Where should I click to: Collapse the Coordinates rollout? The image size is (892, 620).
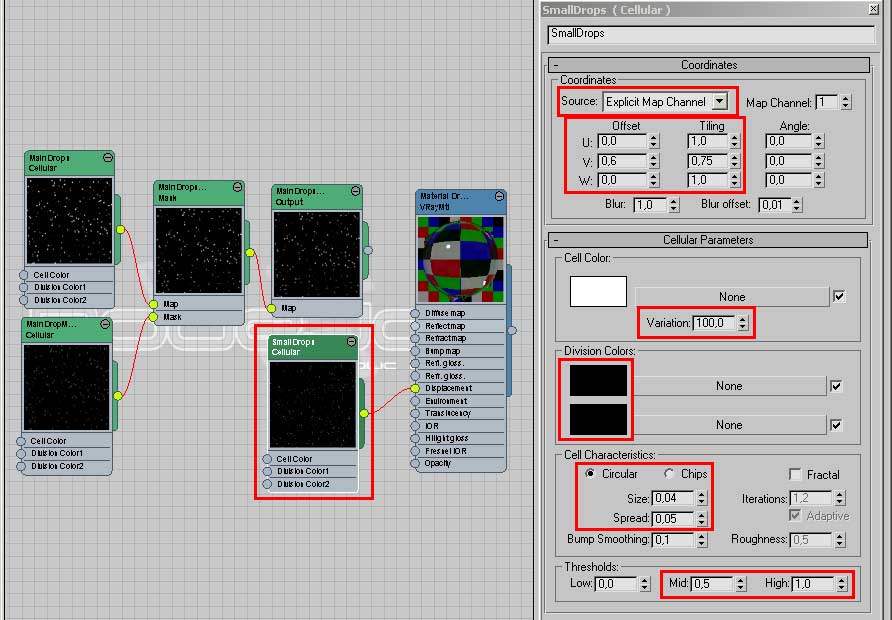(x=555, y=65)
